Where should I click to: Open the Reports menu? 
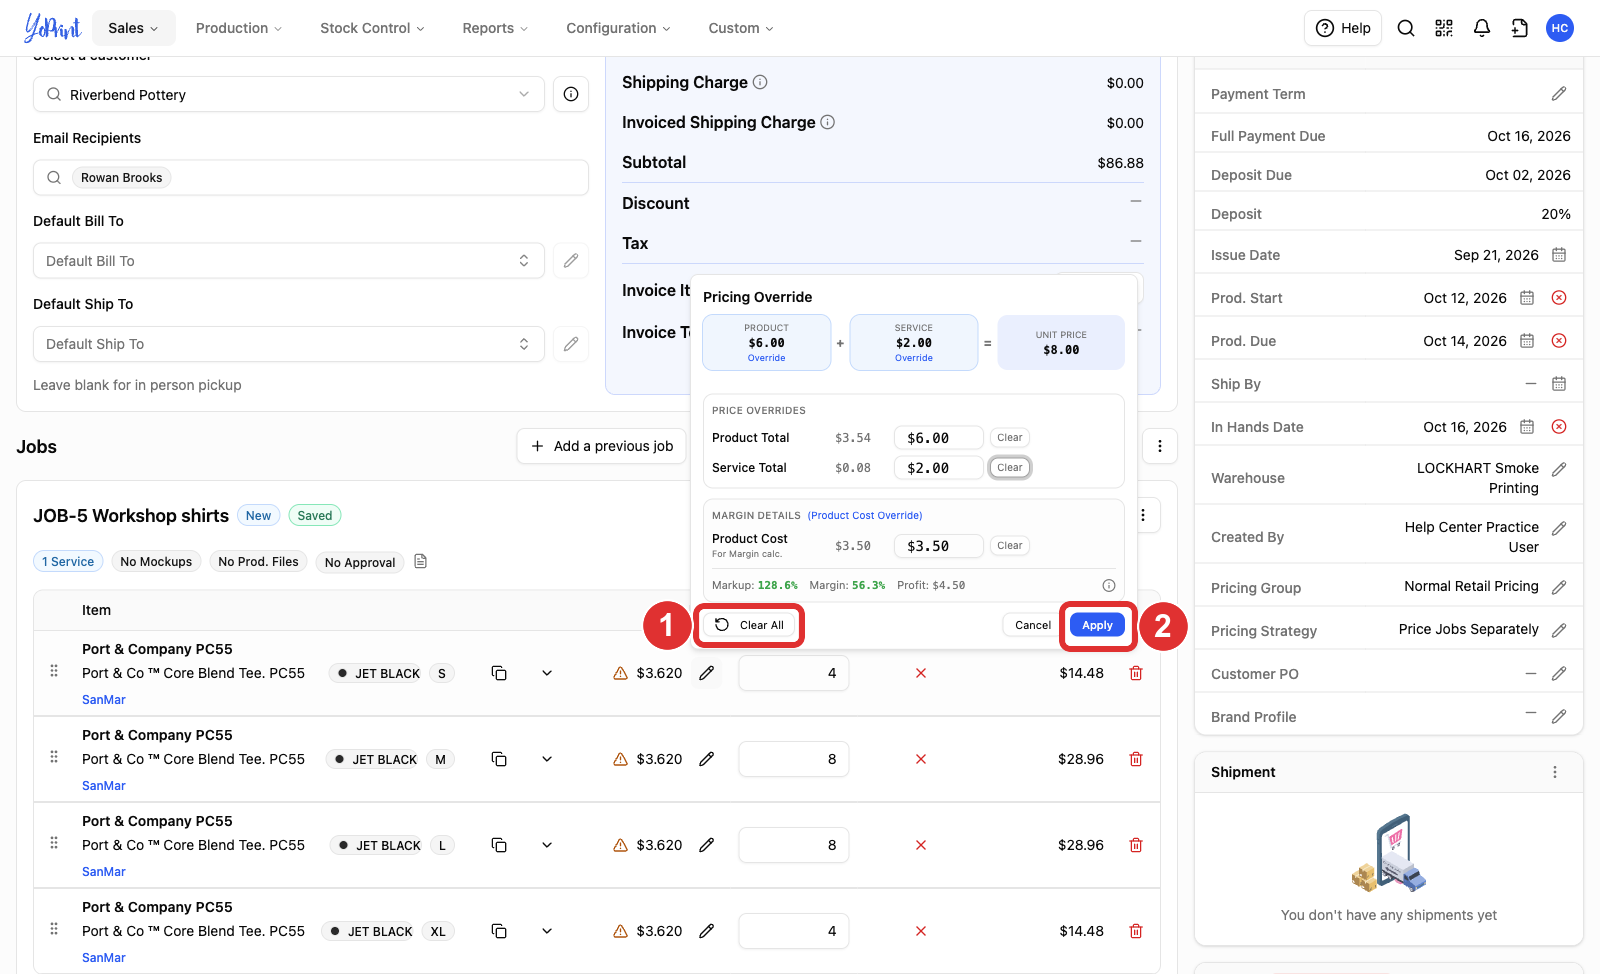click(495, 28)
